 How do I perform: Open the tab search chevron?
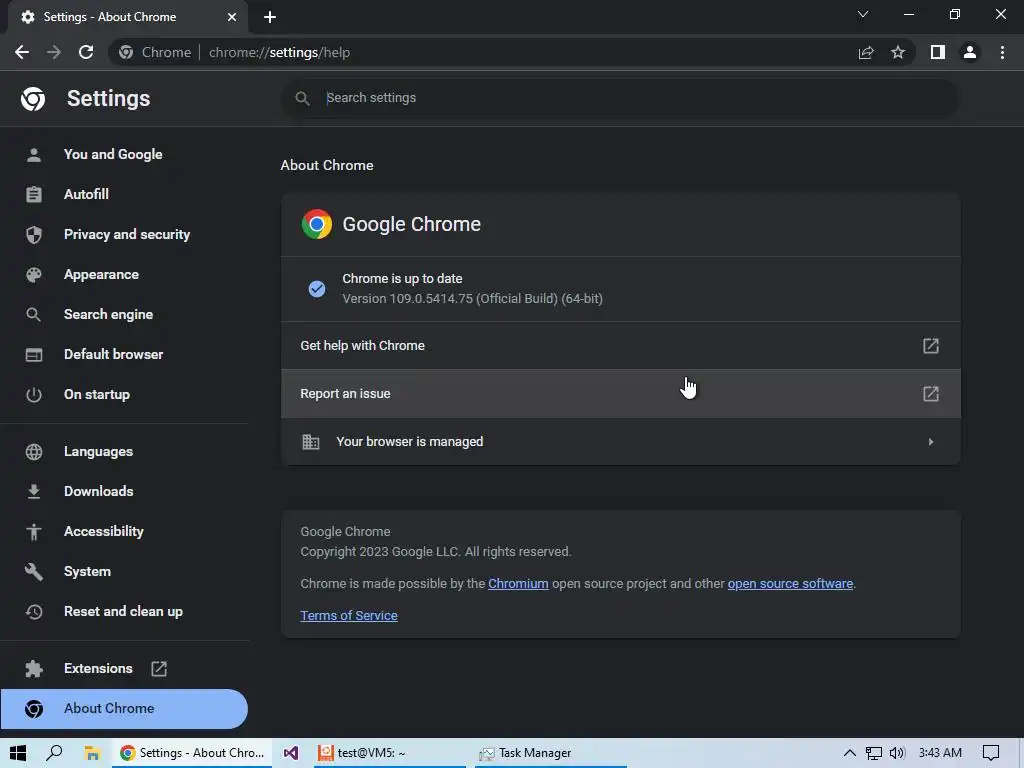[863, 14]
